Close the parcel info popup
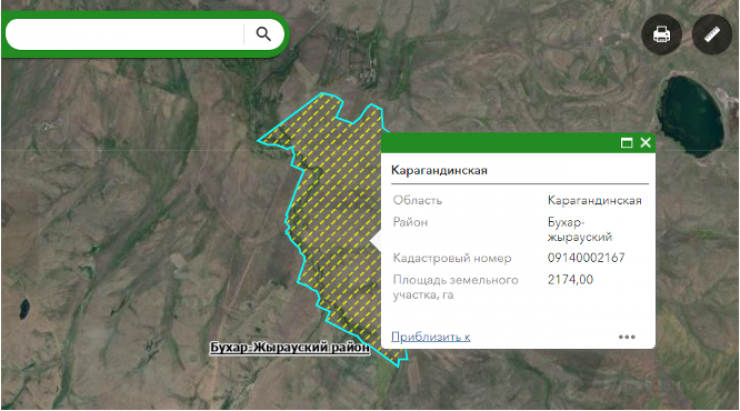Screen dimensions: 740x411 pos(645,143)
